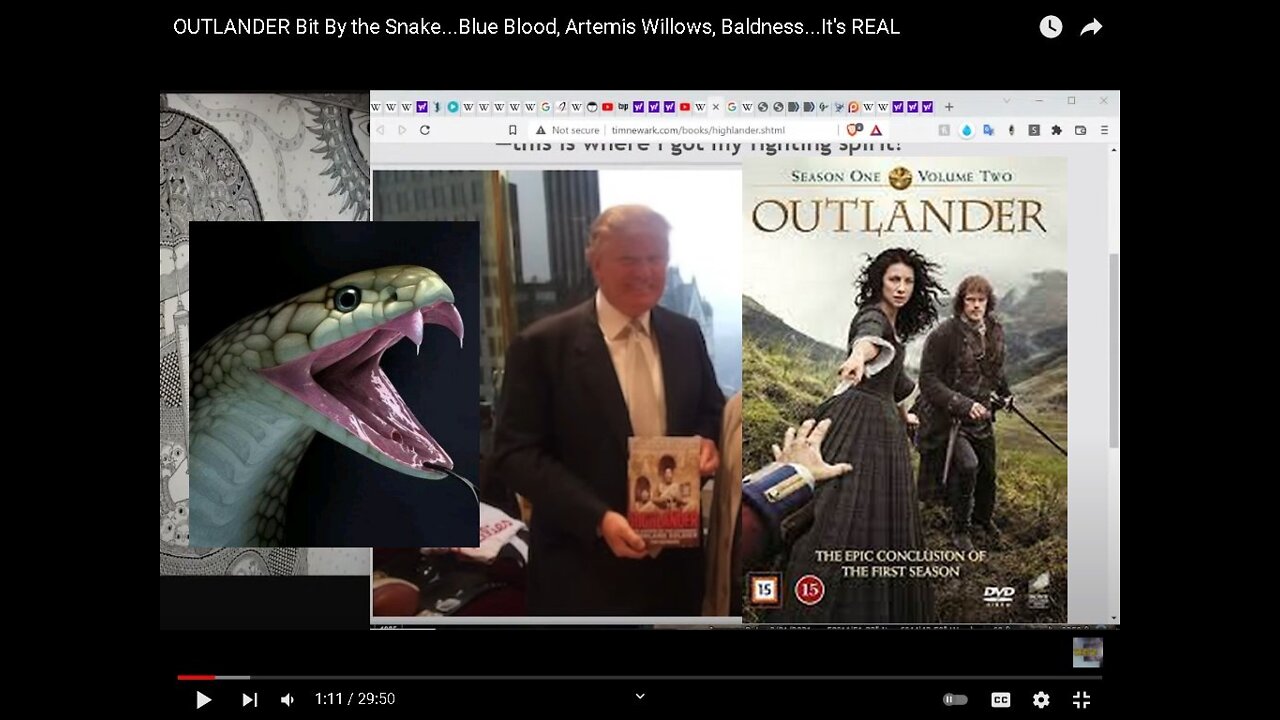Screen dimensions: 1280x720
Task: Toggle the autoplay switch
Action: coord(956,700)
